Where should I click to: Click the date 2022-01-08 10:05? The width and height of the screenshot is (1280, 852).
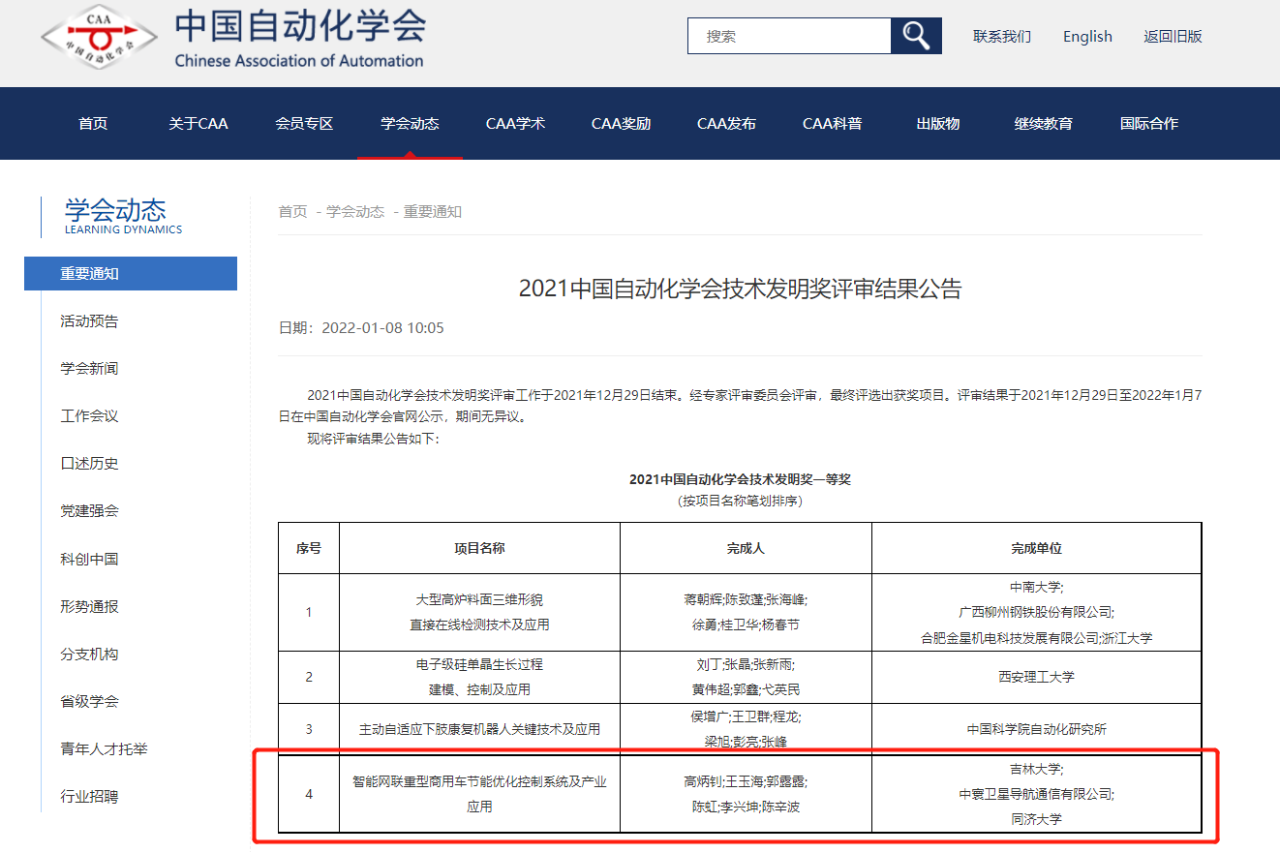coord(383,328)
